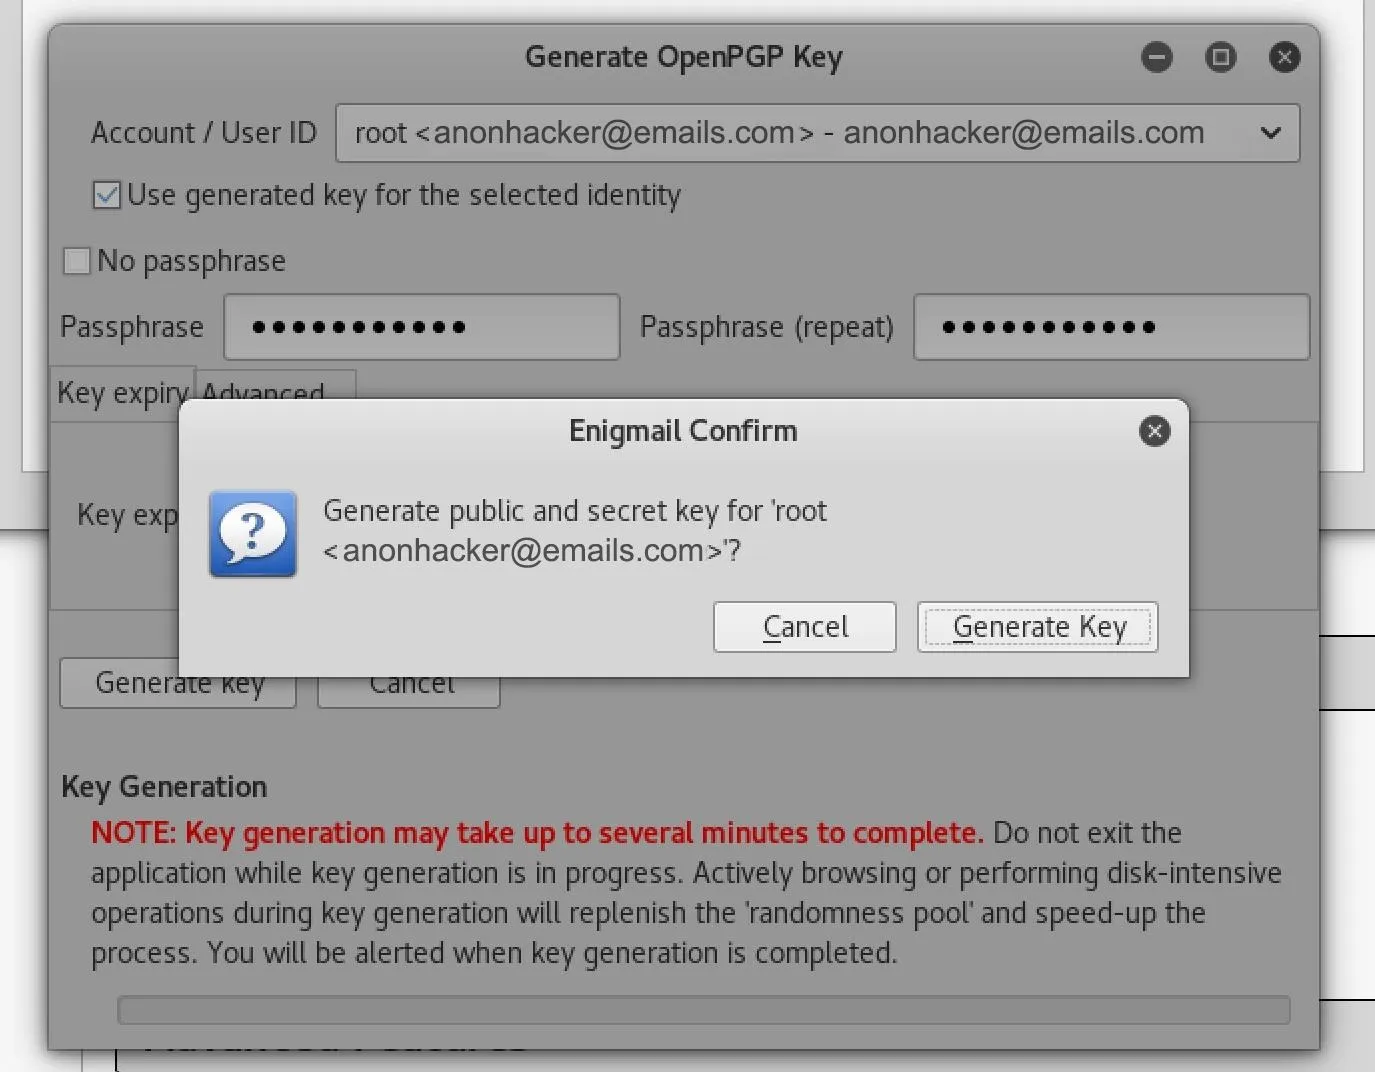This screenshot has width=1375, height=1072.
Task: Click the Account / User ID label
Action: [203, 133]
